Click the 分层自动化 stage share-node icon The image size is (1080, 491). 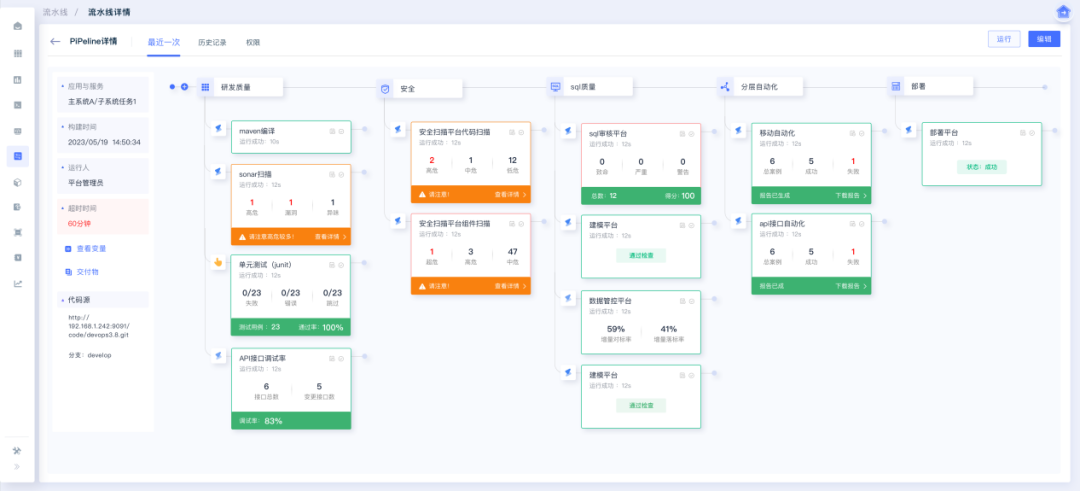click(x=724, y=87)
